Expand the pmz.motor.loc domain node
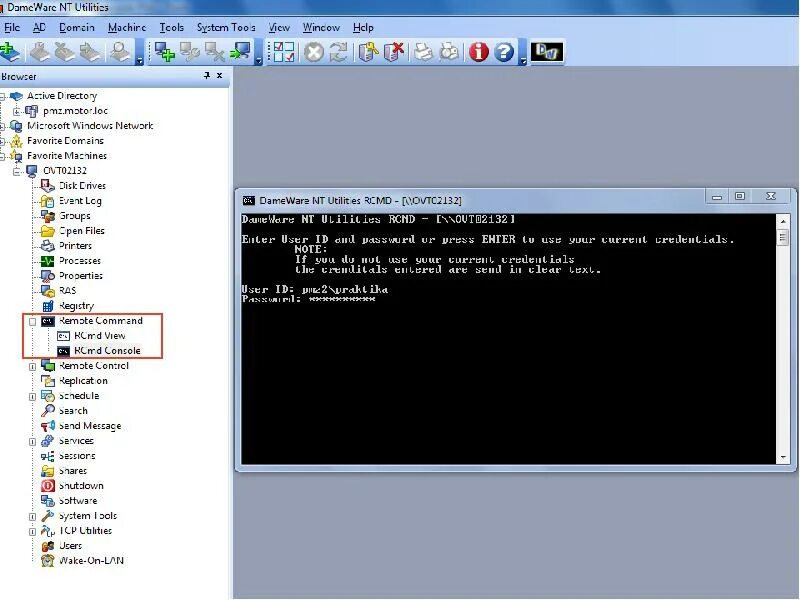The image size is (800, 600). pos(16,111)
